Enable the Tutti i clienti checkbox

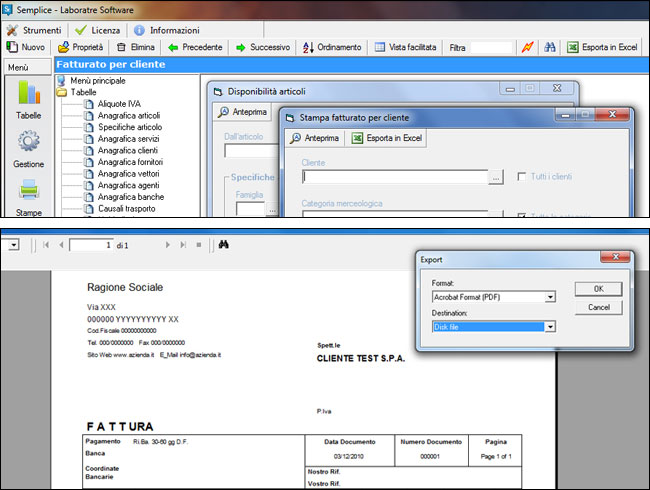[522, 177]
